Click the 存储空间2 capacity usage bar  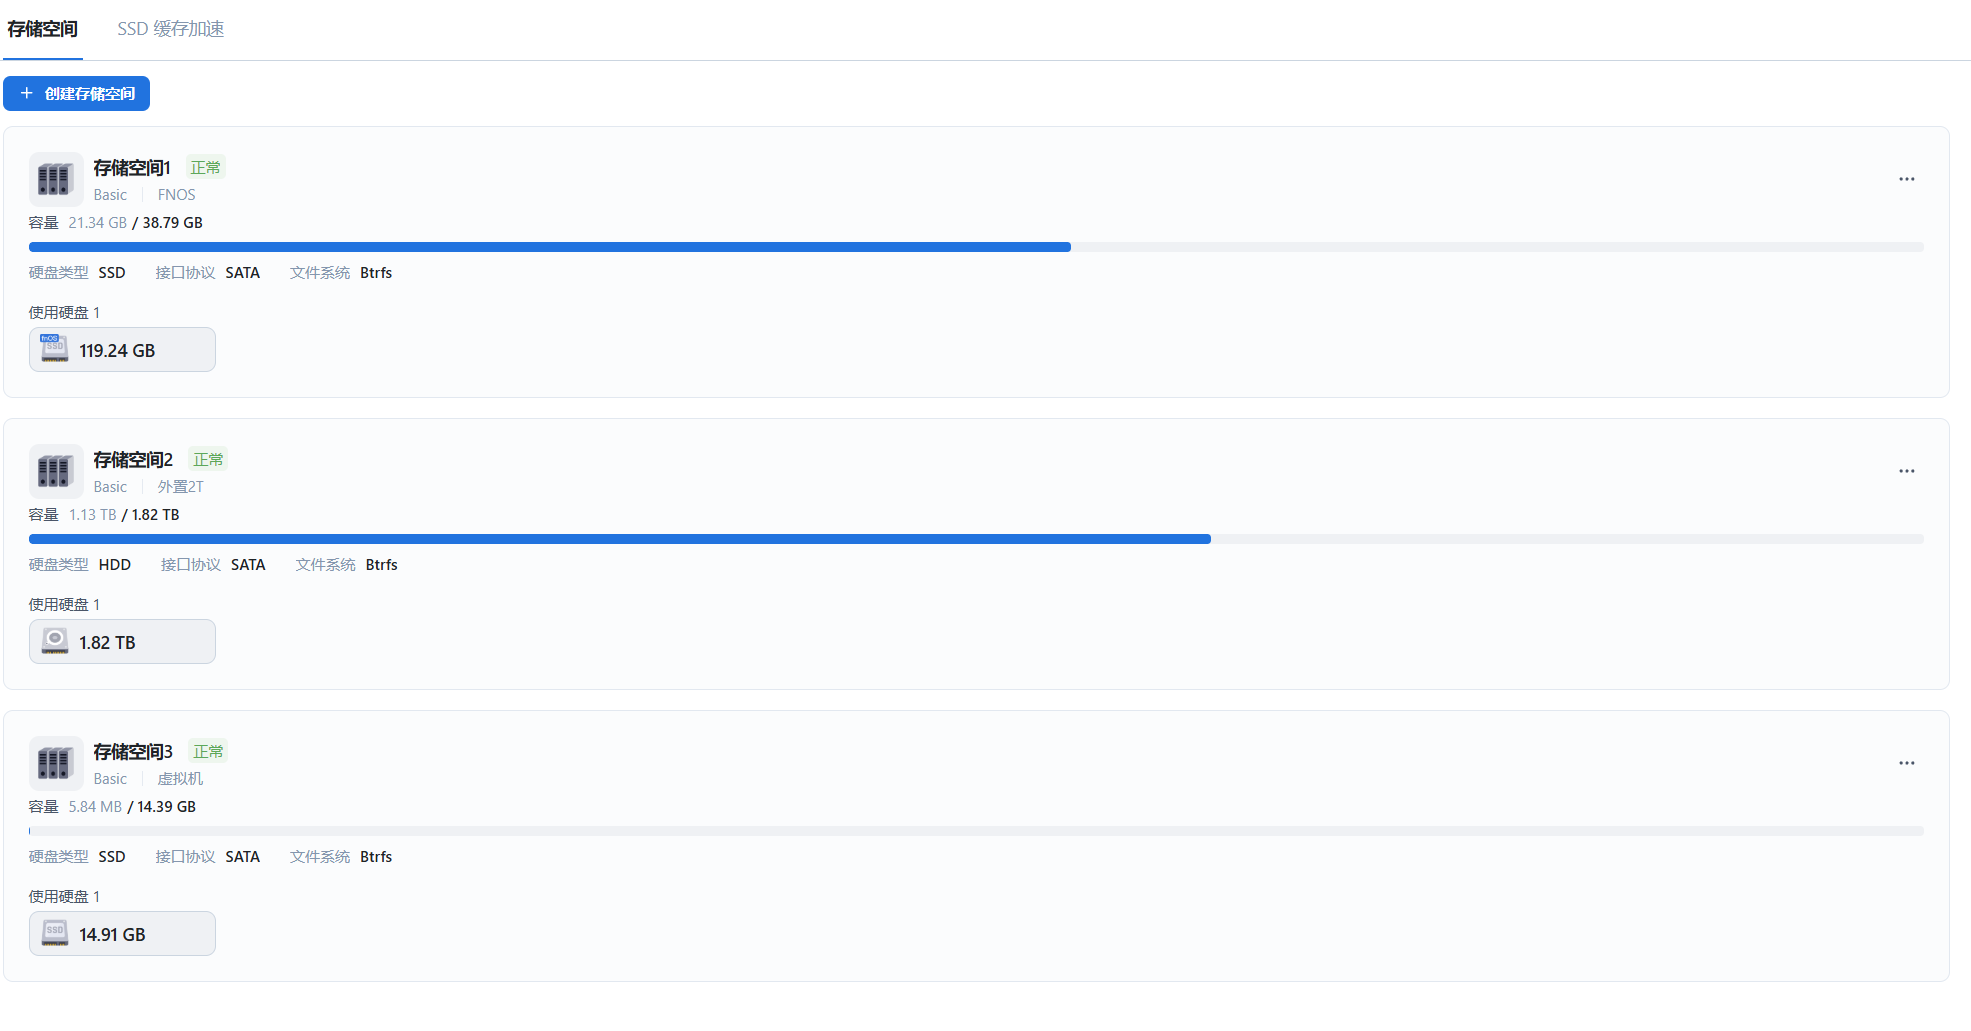(x=976, y=539)
